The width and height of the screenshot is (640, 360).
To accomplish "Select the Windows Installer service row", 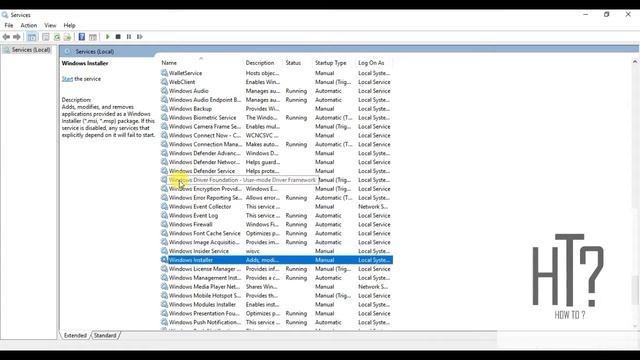I will tap(276, 260).
